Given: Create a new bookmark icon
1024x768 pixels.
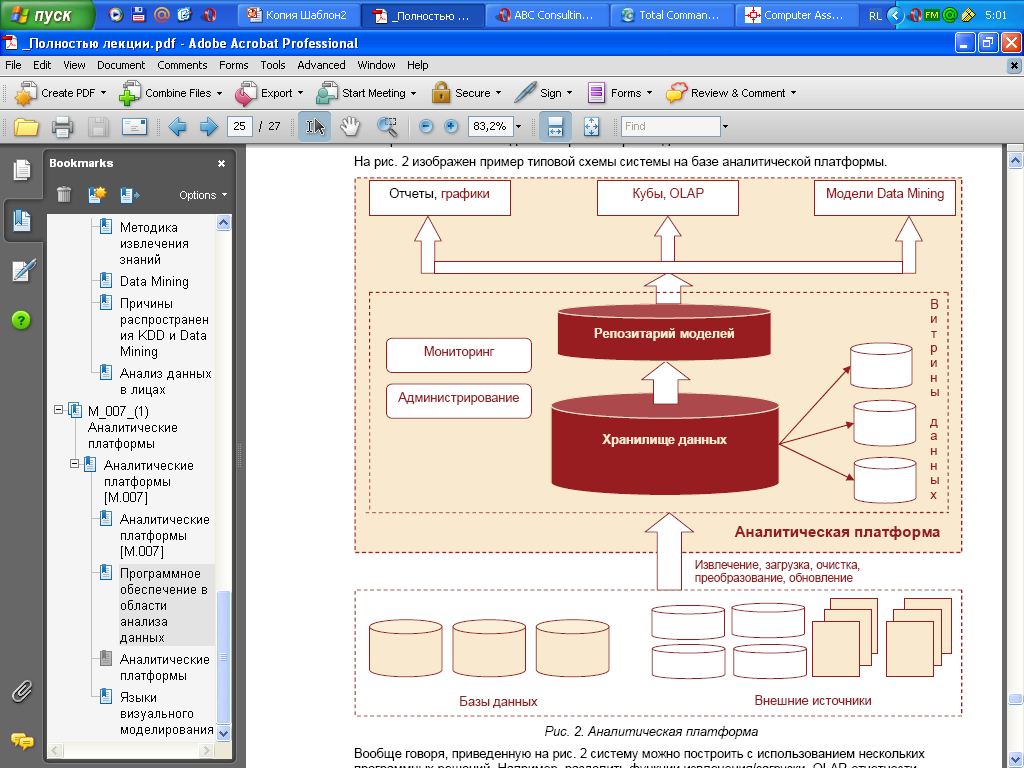Looking at the screenshot, I should pyautogui.click(x=97, y=195).
